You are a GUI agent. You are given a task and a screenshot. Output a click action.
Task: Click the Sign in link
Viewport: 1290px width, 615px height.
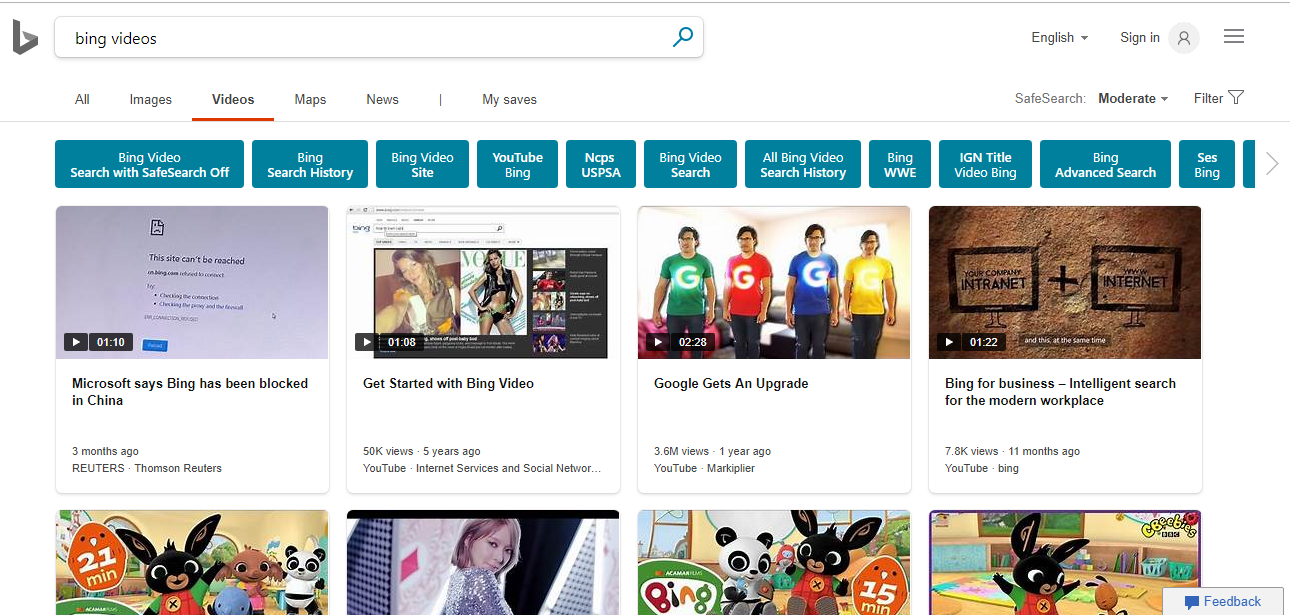1139,37
